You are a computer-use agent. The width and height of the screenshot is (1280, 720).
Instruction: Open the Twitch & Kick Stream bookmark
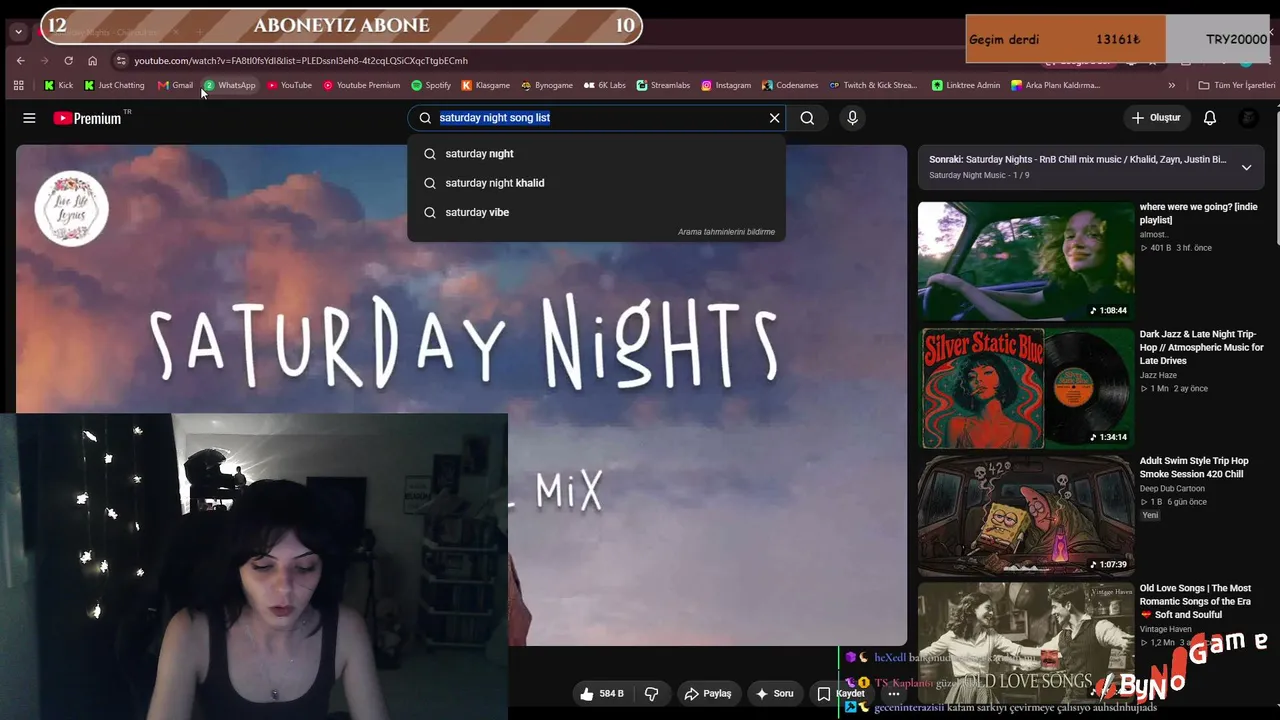click(873, 85)
